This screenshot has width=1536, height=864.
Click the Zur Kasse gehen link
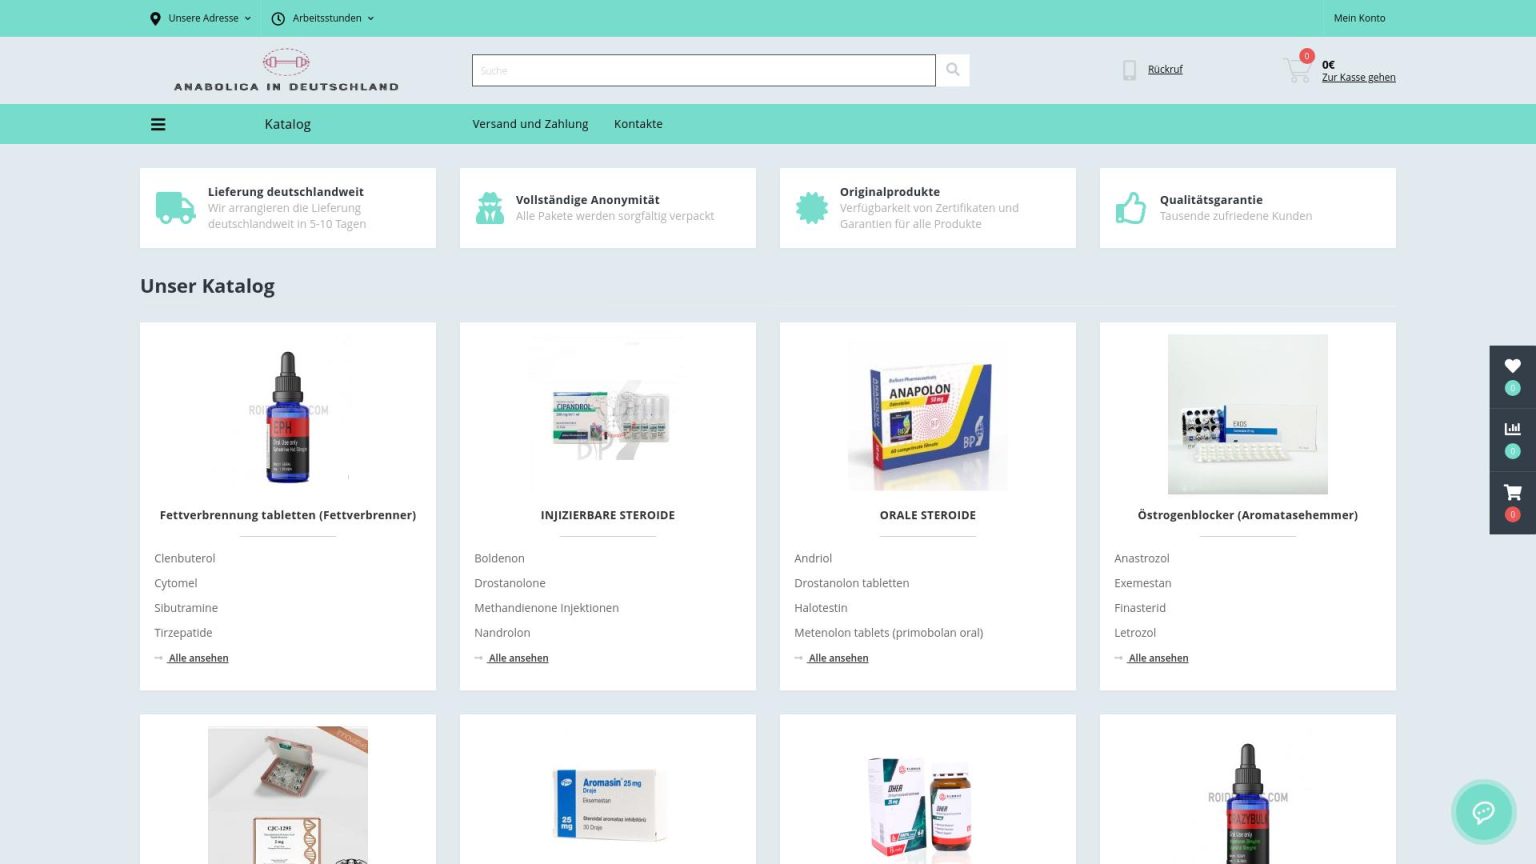1358,78
